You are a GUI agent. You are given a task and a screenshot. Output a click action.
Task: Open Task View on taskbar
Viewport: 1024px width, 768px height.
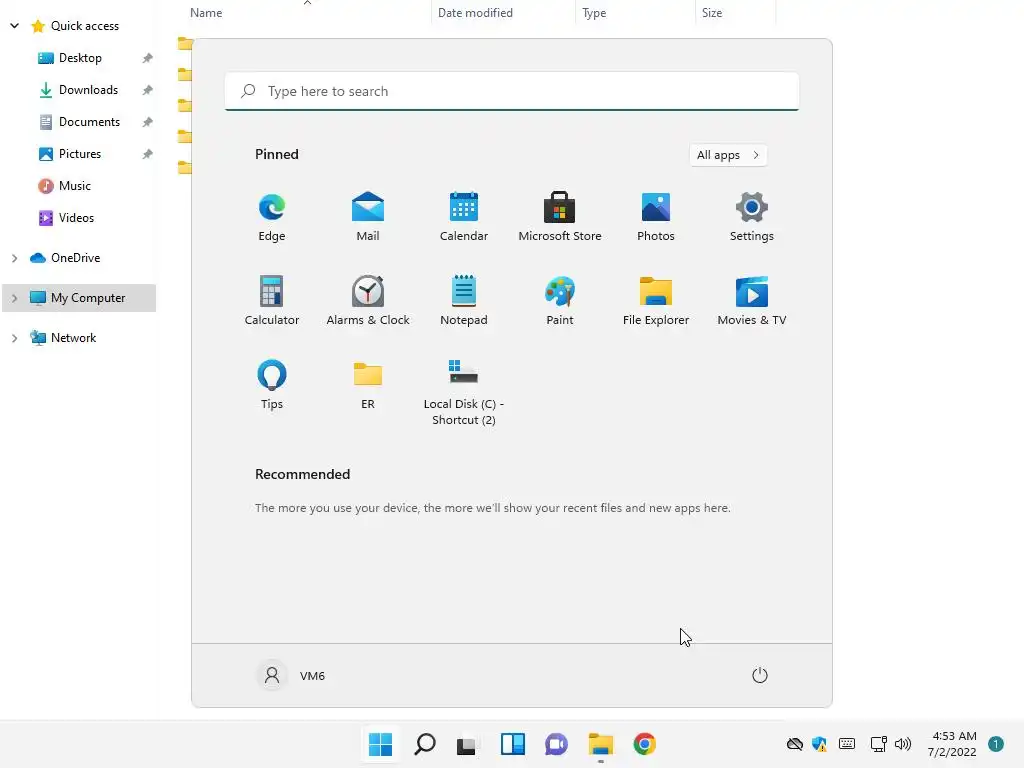(466, 744)
